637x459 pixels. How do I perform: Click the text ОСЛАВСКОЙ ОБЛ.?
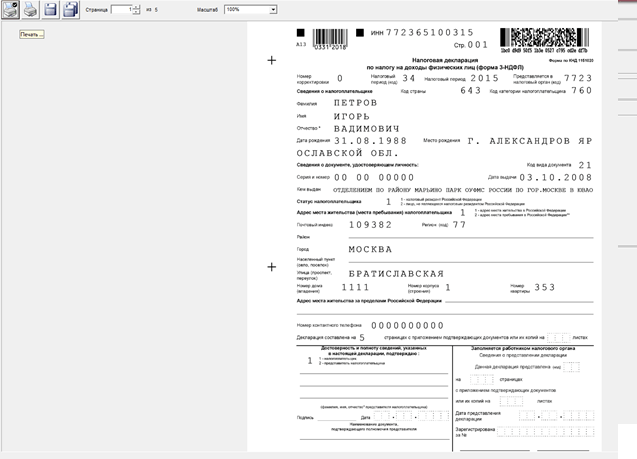tap(348, 153)
